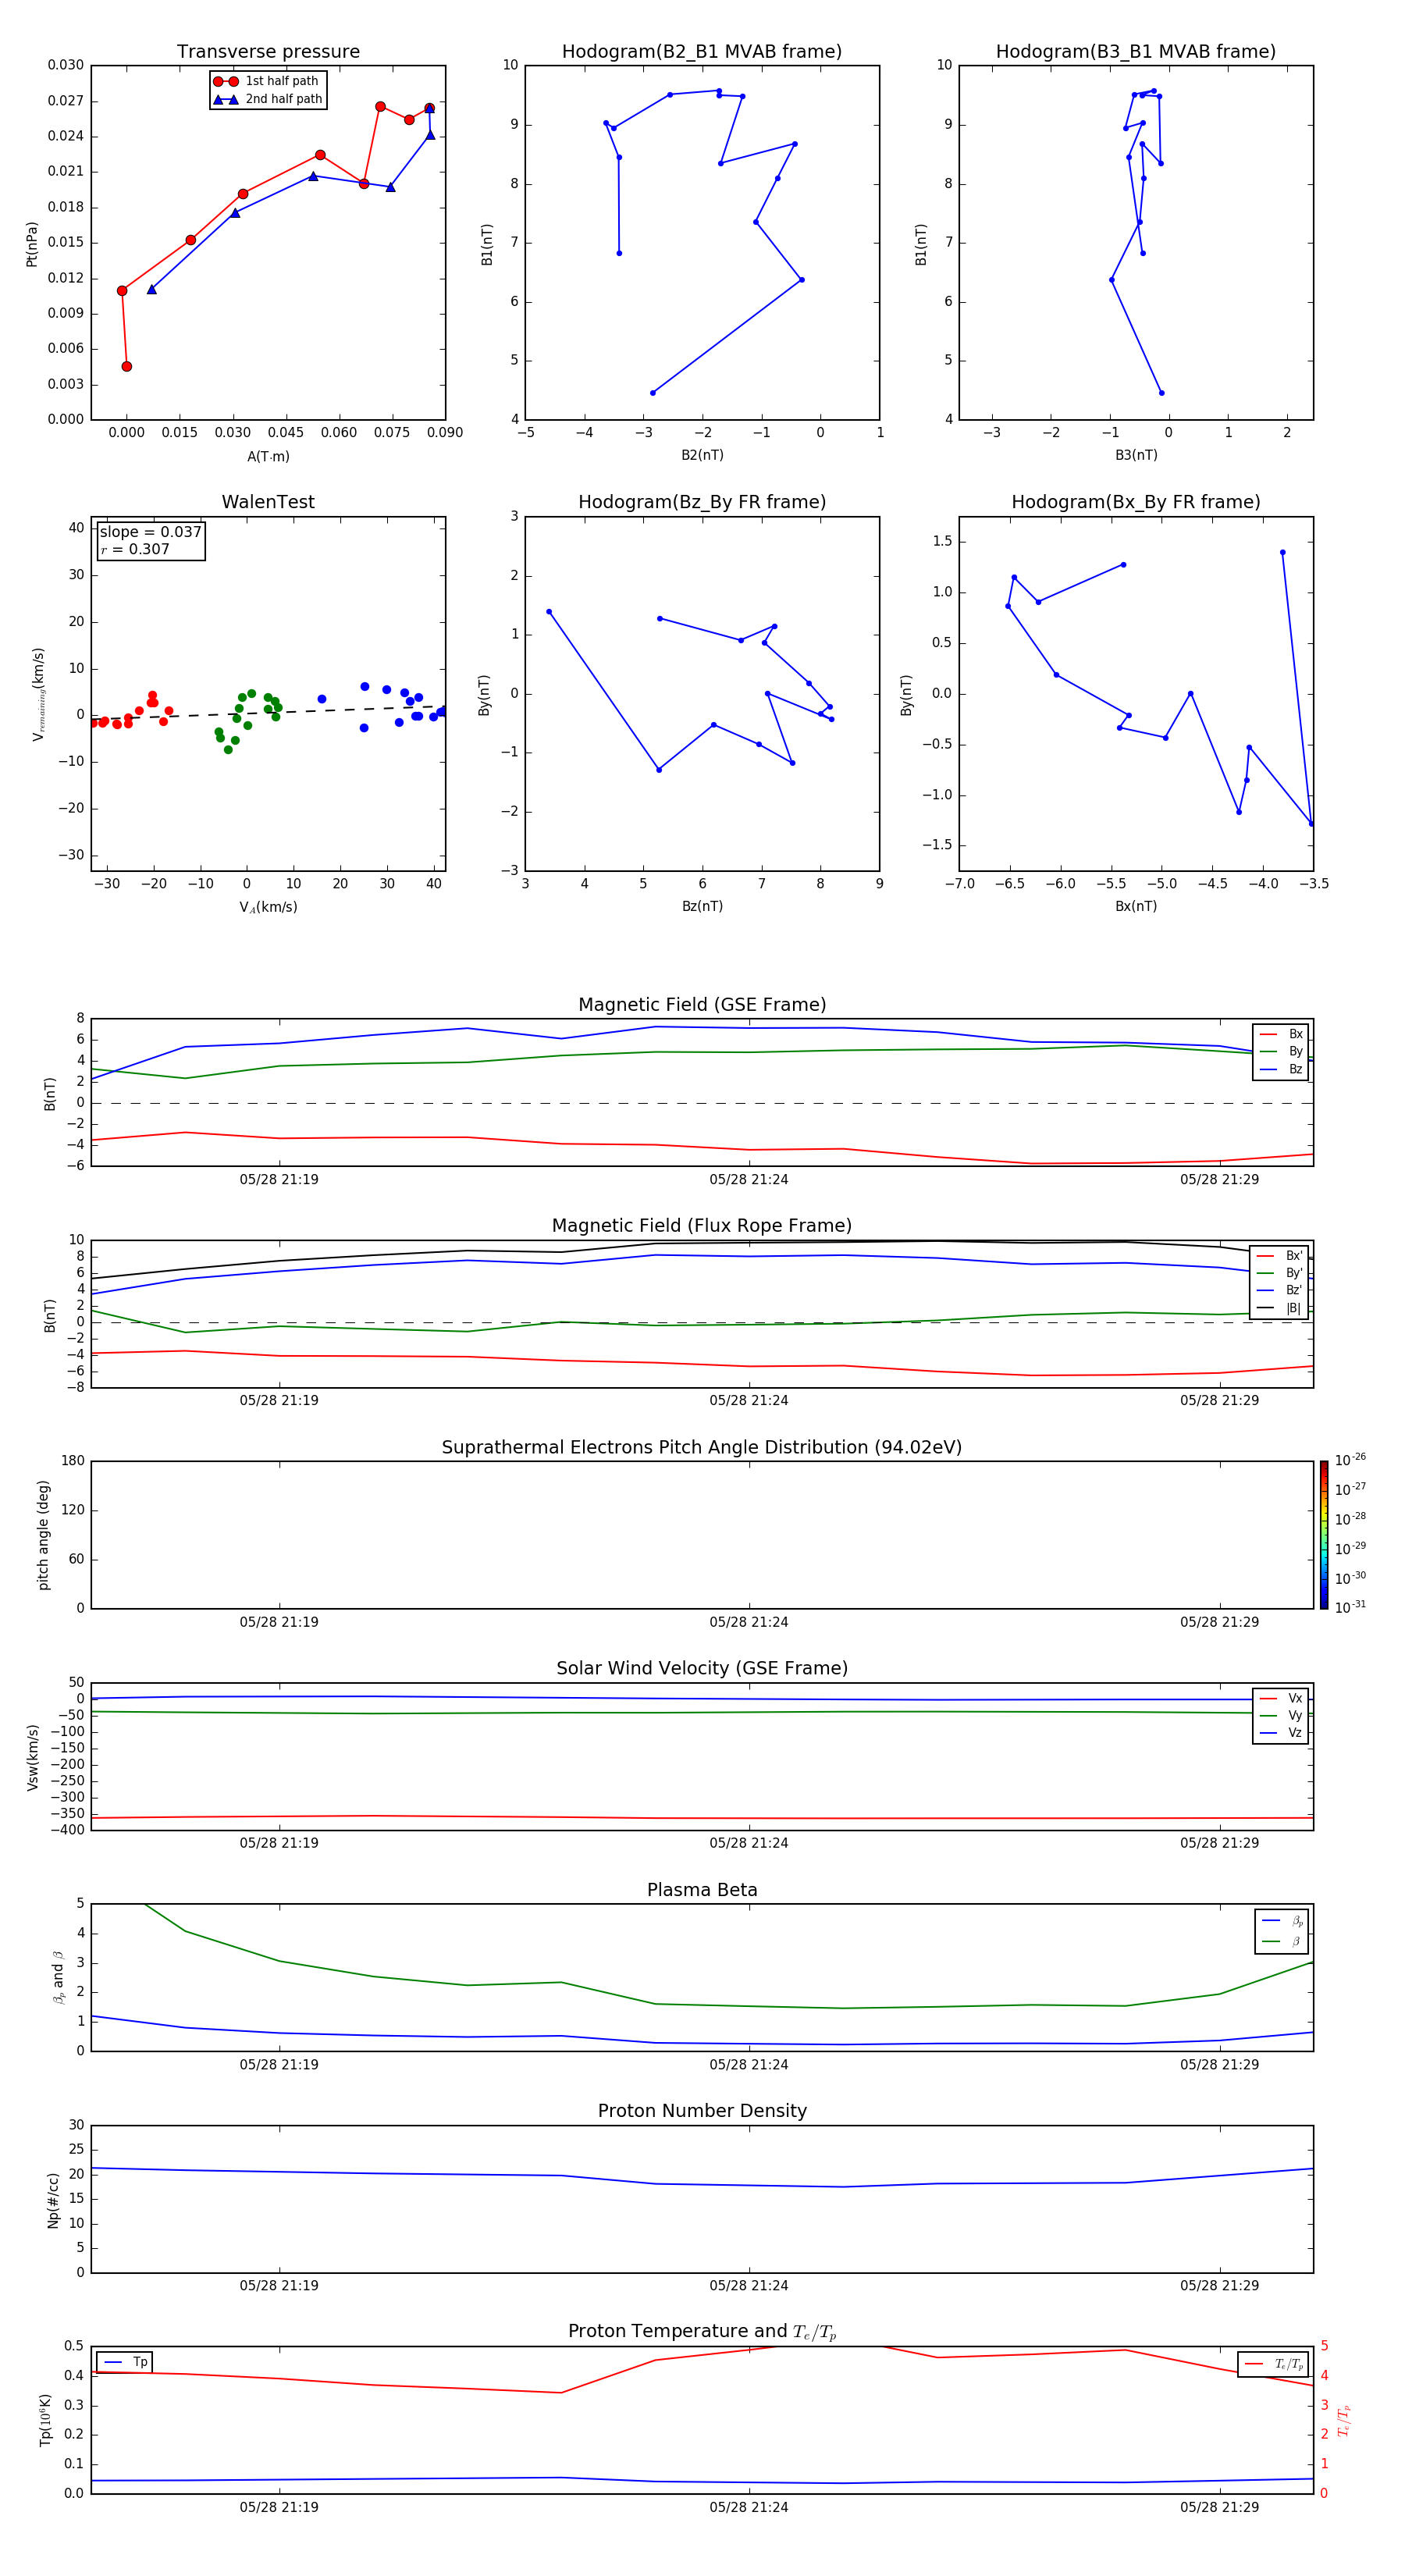The width and height of the screenshot is (1405, 2576).
Task: Click '05/28 21:19' under Plasma Beta panel
Action: pyautogui.click(x=279, y=2064)
